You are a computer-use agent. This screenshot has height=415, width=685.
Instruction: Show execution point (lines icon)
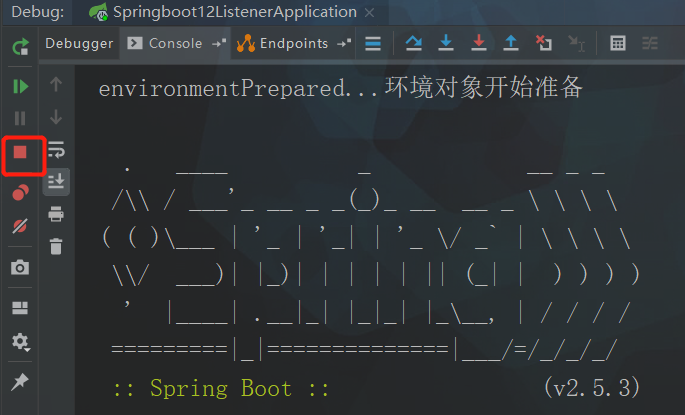(x=373, y=43)
